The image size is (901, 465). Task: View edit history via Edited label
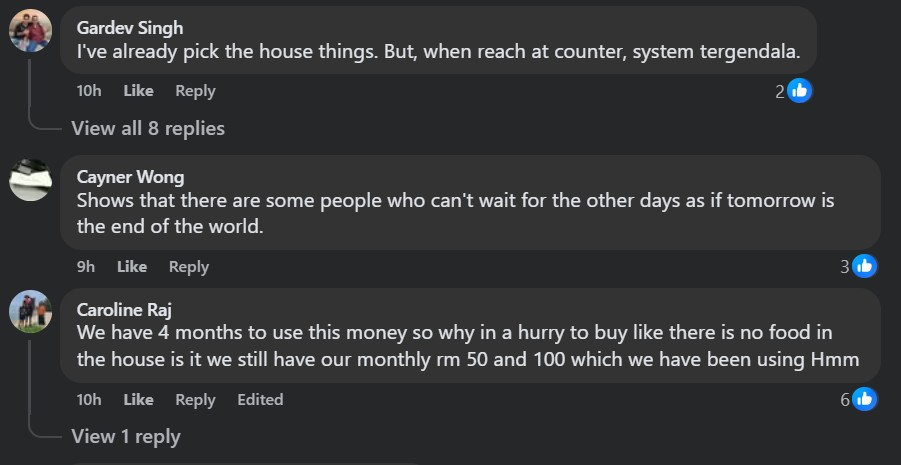[260, 399]
